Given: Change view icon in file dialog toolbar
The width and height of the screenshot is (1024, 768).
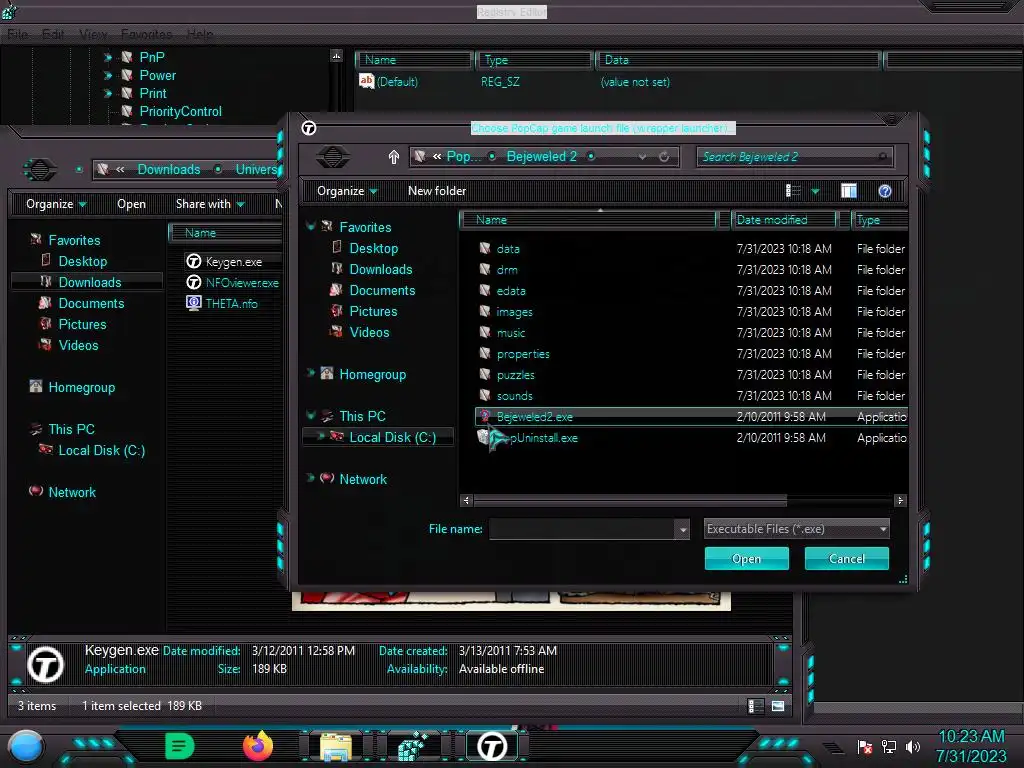Looking at the screenshot, I should [793, 191].
